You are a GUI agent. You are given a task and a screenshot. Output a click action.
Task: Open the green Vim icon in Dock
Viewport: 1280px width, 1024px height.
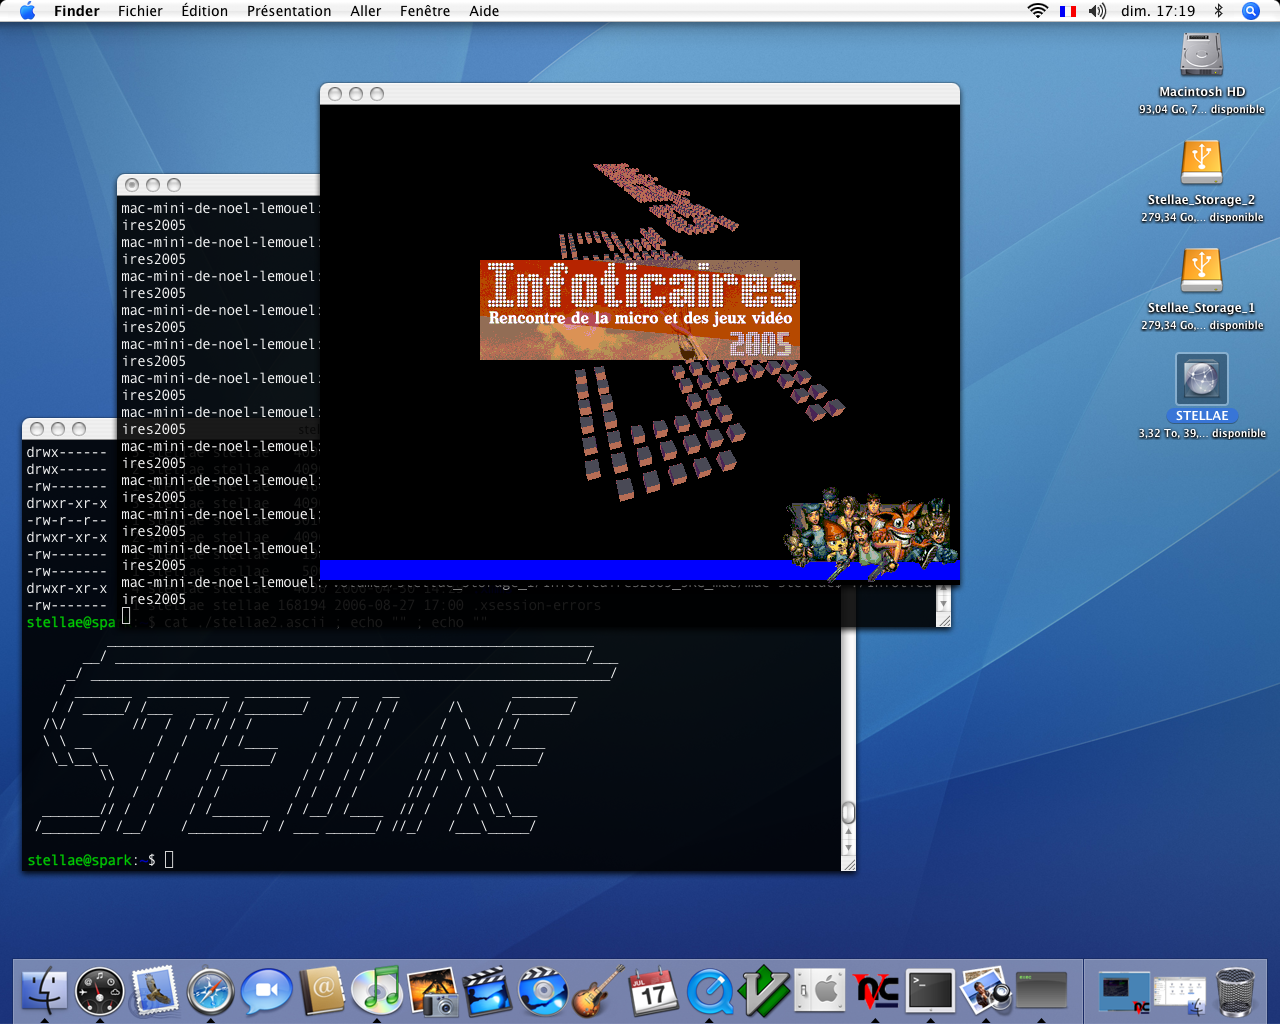765,992
